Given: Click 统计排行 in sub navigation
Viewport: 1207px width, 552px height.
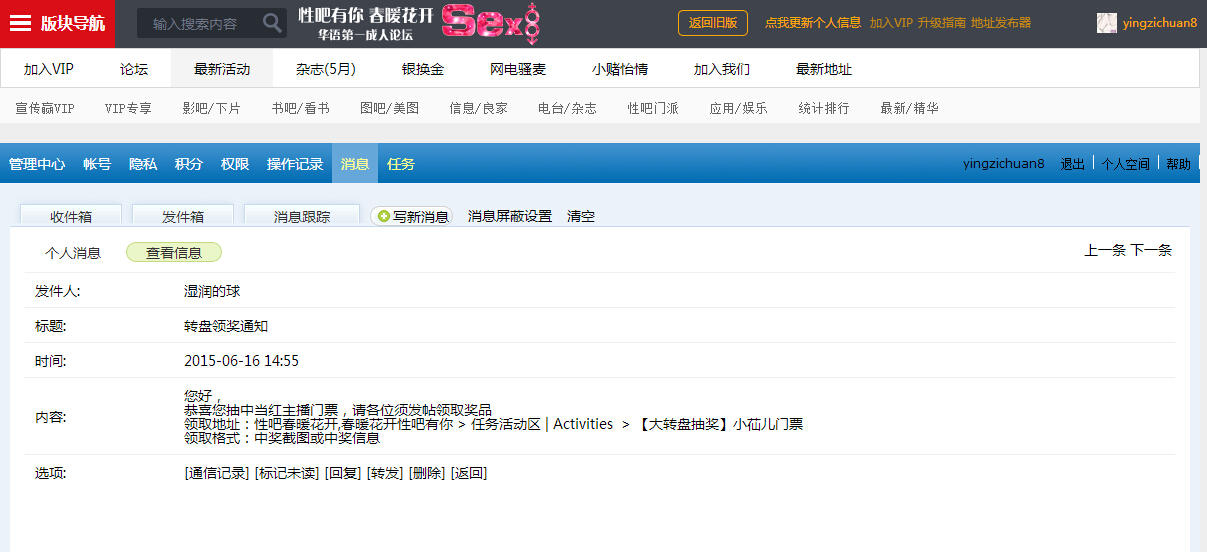Looking at the screenshot, I should coord(824,108).
